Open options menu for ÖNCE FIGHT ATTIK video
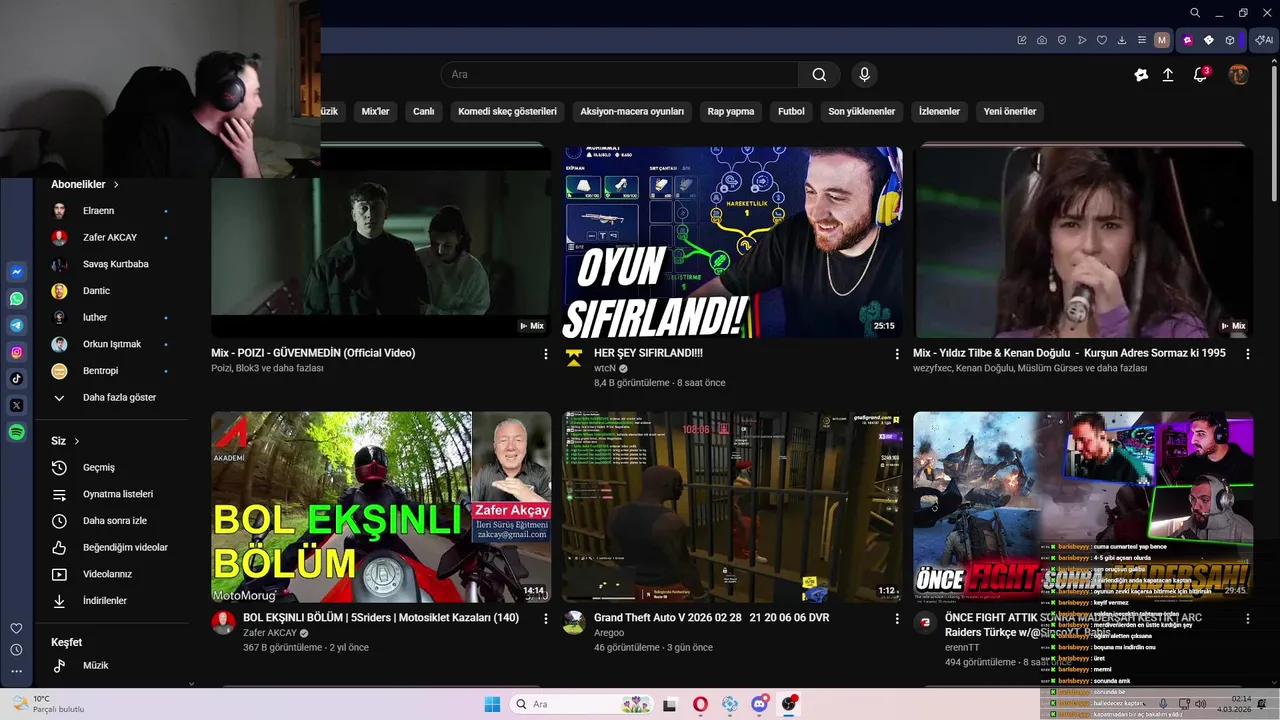1280x720 pixels. pos(1247,619)
